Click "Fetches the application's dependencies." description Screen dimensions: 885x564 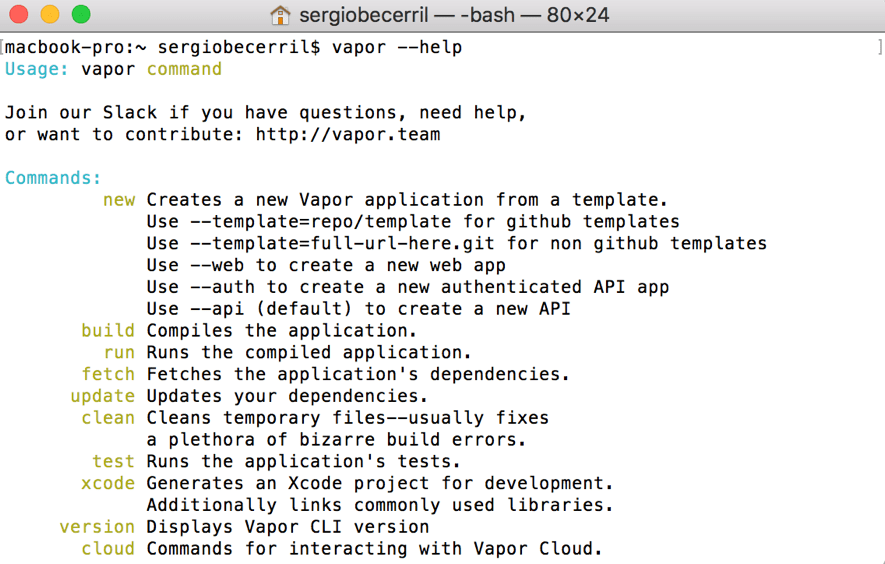[358, 374]
